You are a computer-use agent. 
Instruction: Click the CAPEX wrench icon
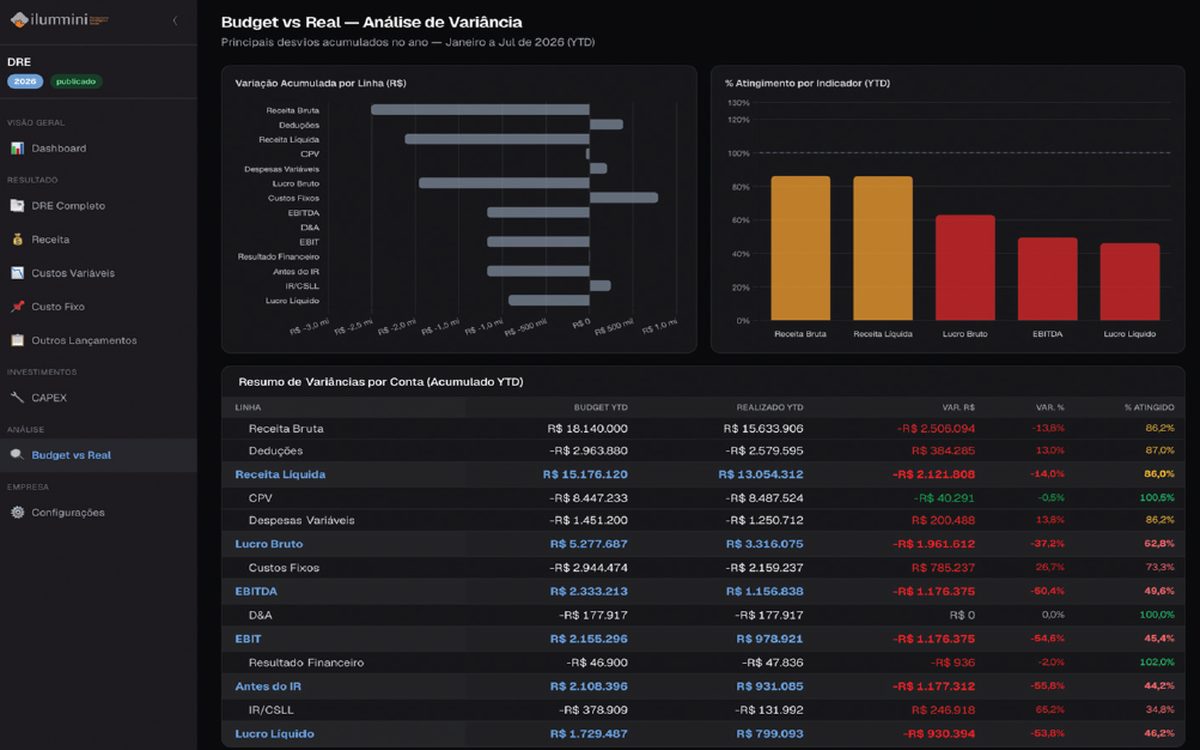17,398
